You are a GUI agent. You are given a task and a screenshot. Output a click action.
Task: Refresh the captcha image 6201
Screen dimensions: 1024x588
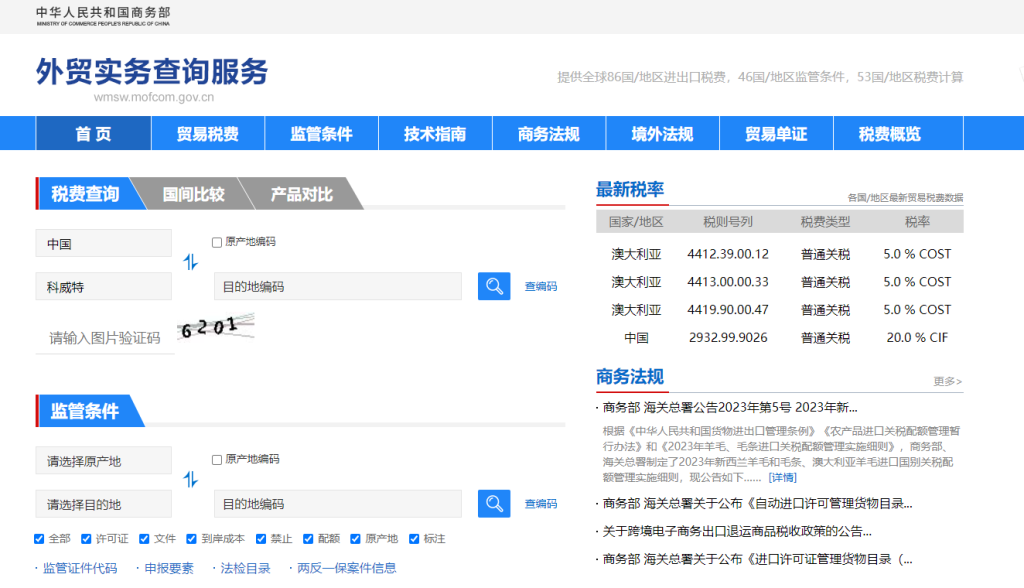(216, 326)
